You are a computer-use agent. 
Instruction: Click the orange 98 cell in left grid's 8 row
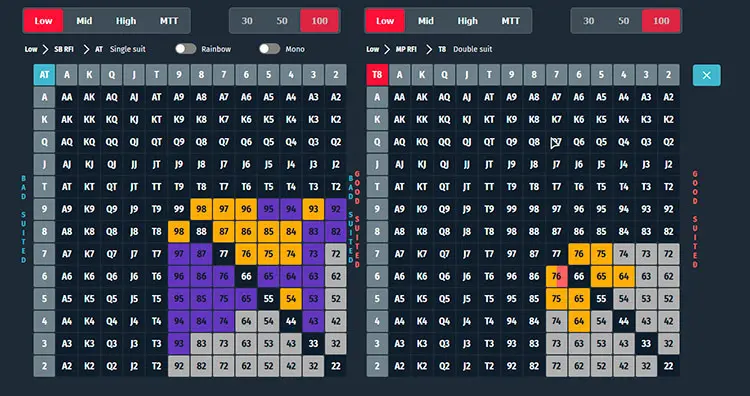click(179, 231)
